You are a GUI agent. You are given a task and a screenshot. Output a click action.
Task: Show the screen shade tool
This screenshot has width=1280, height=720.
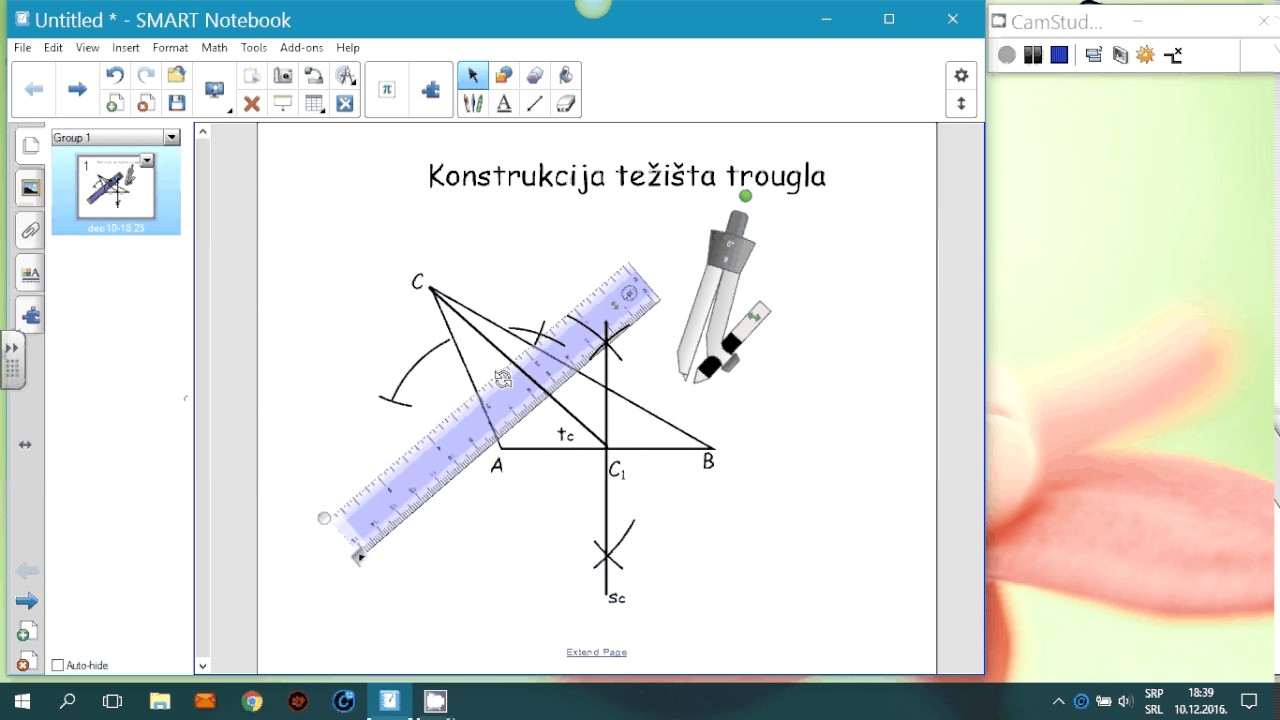pos(283,103)
